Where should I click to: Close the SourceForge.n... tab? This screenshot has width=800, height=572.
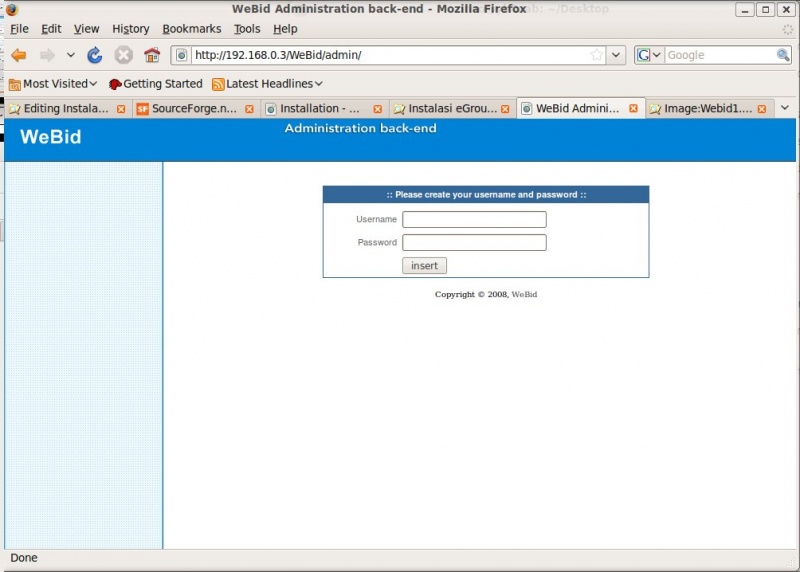(x=249, y=109)
